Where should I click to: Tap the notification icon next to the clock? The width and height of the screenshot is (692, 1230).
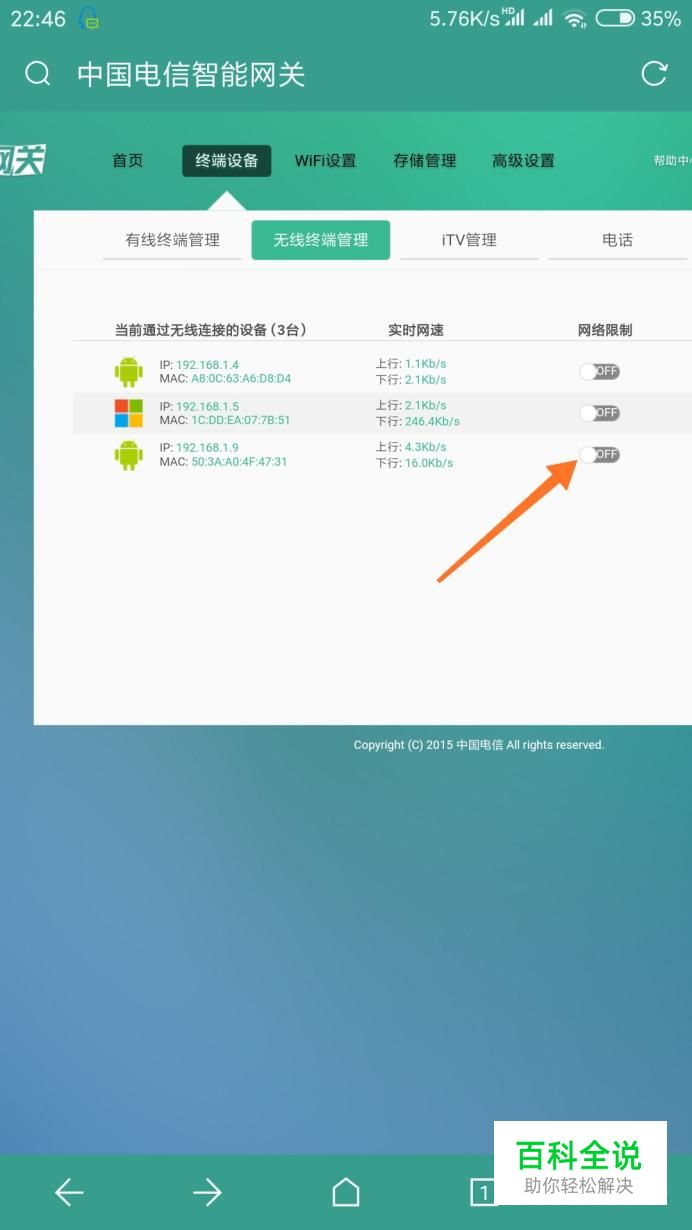[89, 18]
